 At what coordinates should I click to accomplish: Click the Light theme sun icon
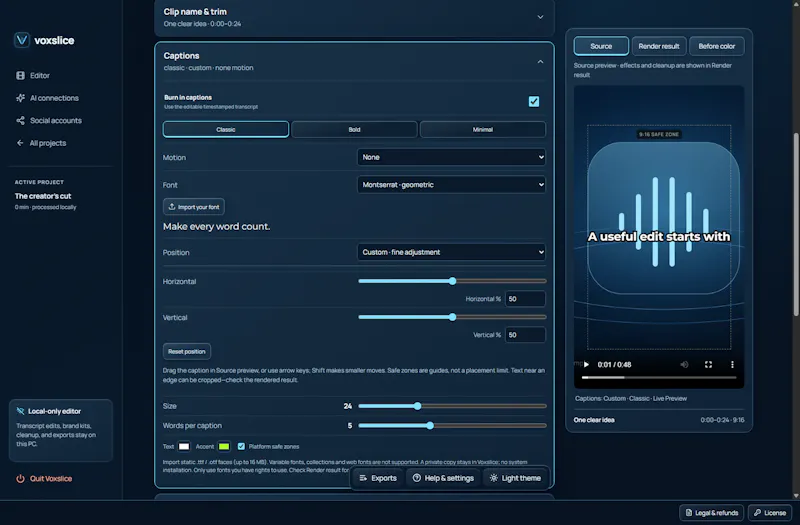click(493, 478)
